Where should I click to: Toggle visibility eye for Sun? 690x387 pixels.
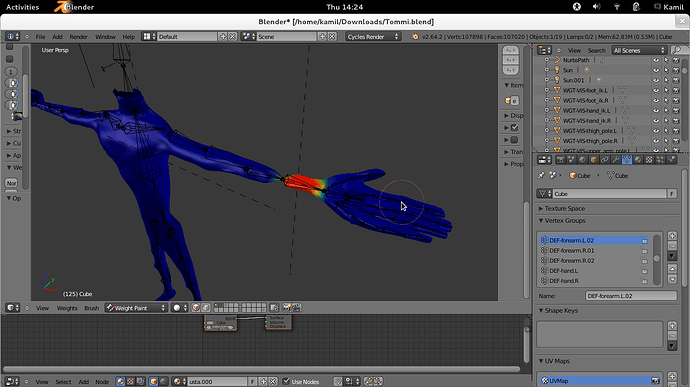pos(656,70)
